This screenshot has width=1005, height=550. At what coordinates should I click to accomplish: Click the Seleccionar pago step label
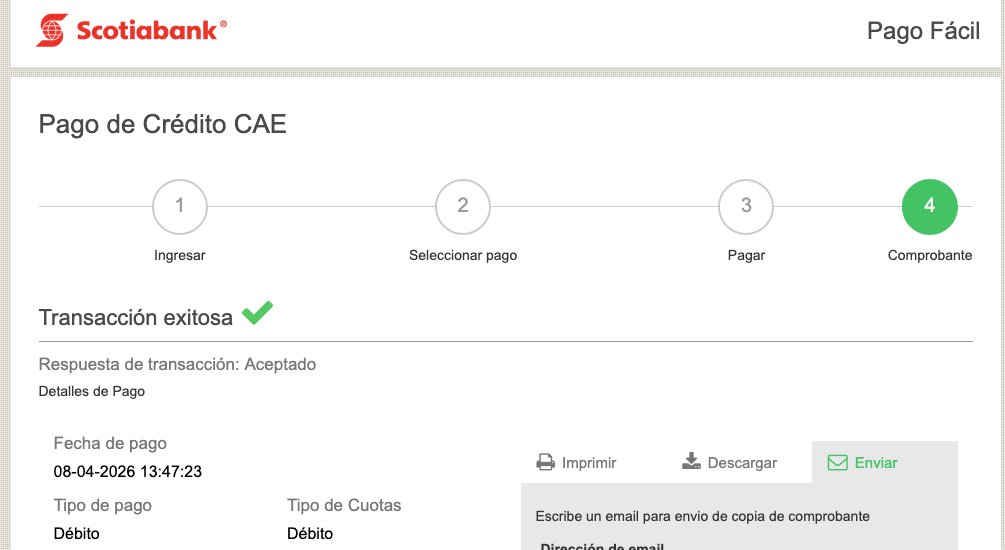click(463, 255)
